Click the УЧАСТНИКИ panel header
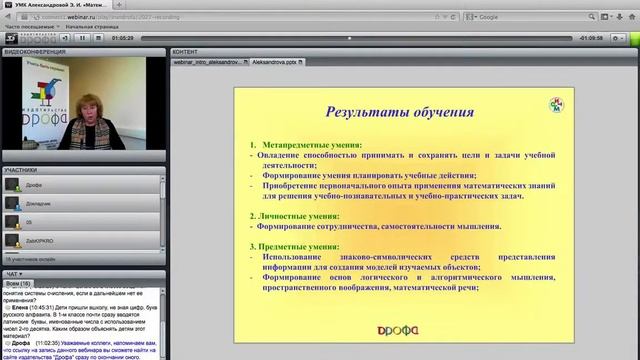The width and height of the screenshot is (640, 360). point(84,170)
